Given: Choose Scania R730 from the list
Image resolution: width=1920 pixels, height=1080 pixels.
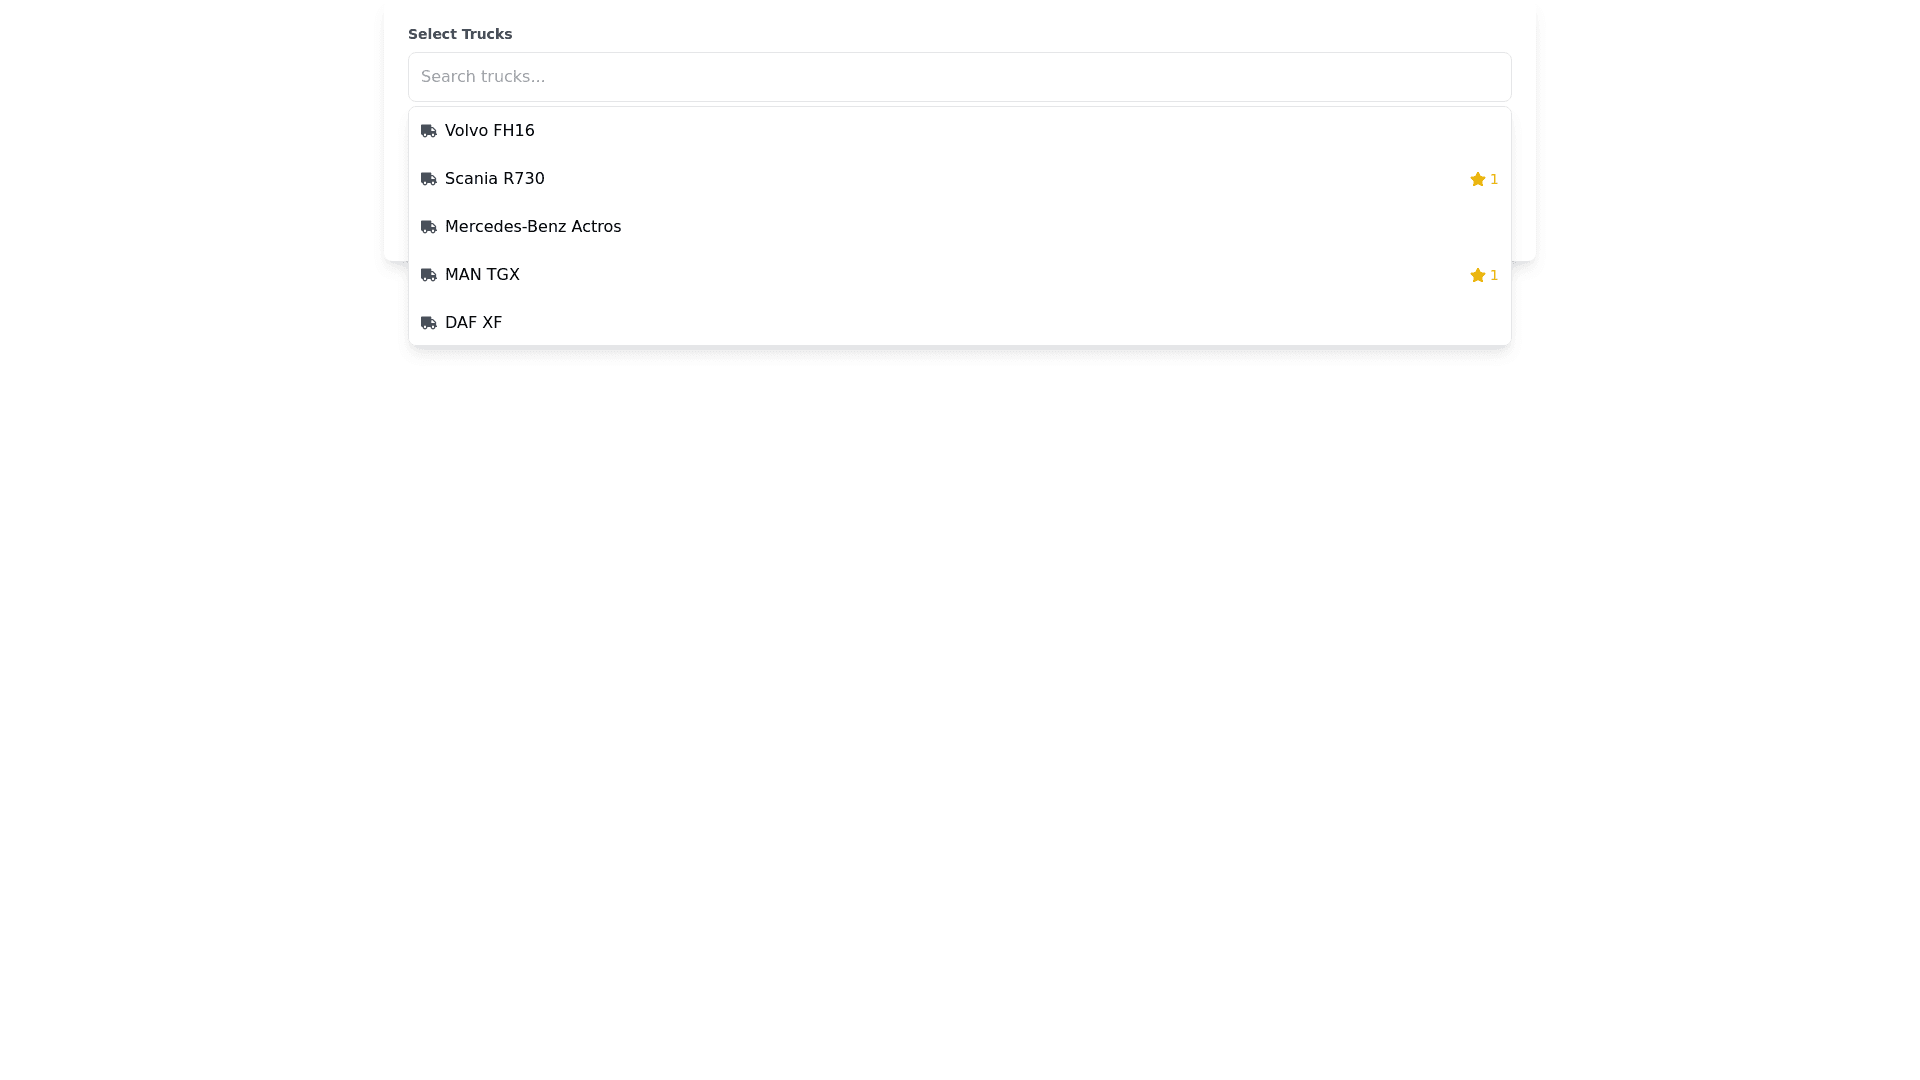Looking at the screenshot, I should pyautogui.click(x=494, y=179).
